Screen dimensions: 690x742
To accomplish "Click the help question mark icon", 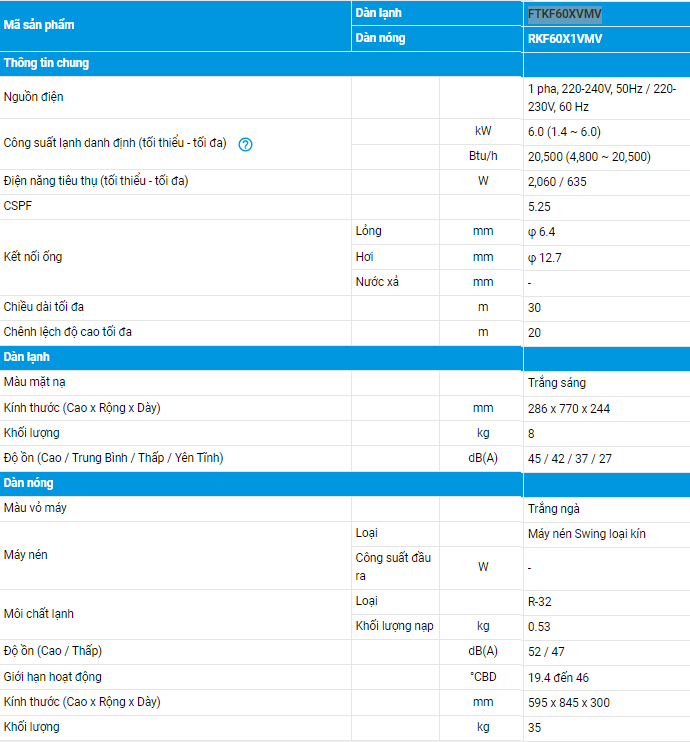I will [x=245, y=144].
